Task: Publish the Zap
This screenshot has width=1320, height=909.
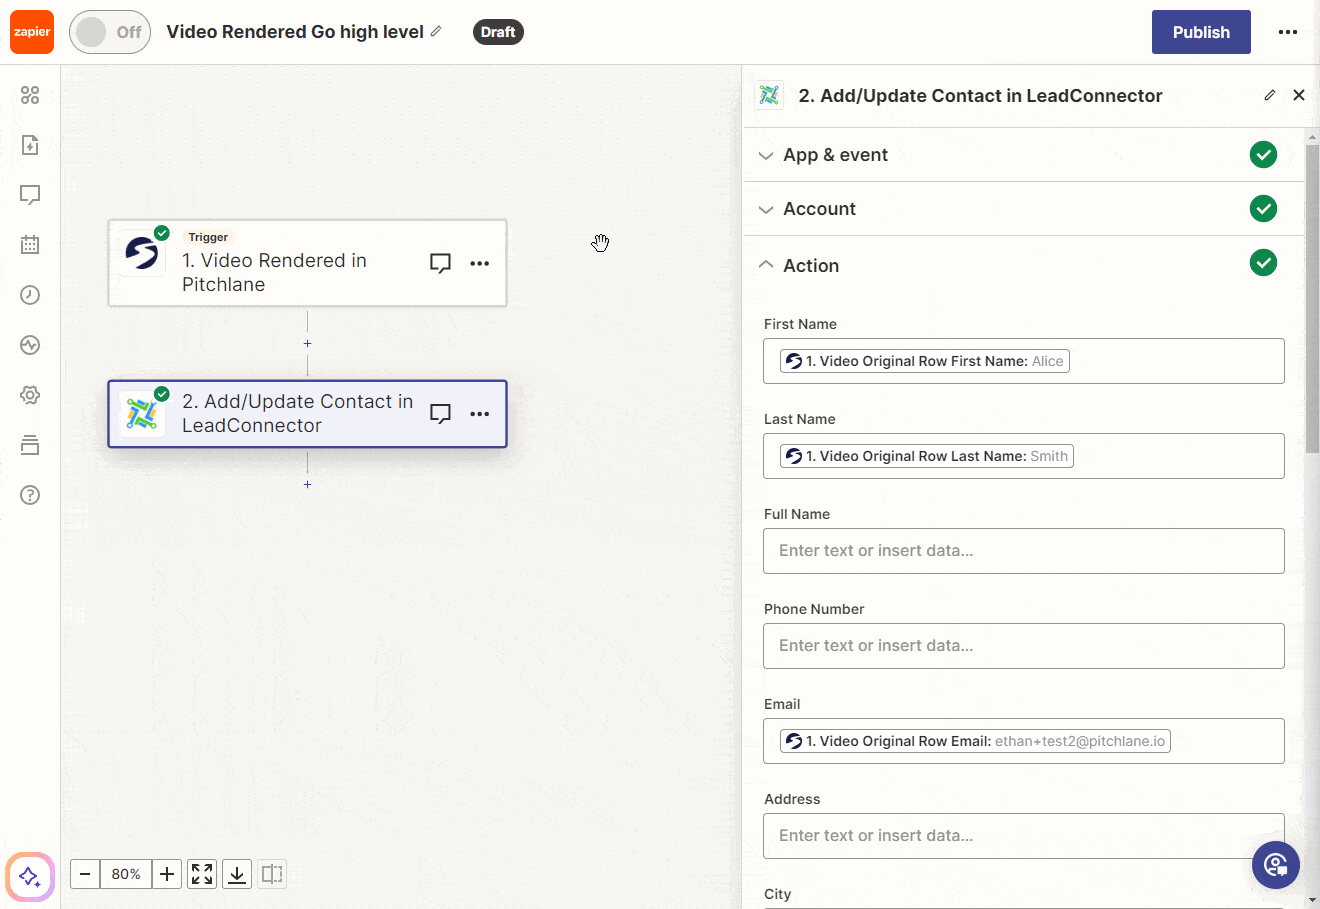Action: coord(1201,32)
